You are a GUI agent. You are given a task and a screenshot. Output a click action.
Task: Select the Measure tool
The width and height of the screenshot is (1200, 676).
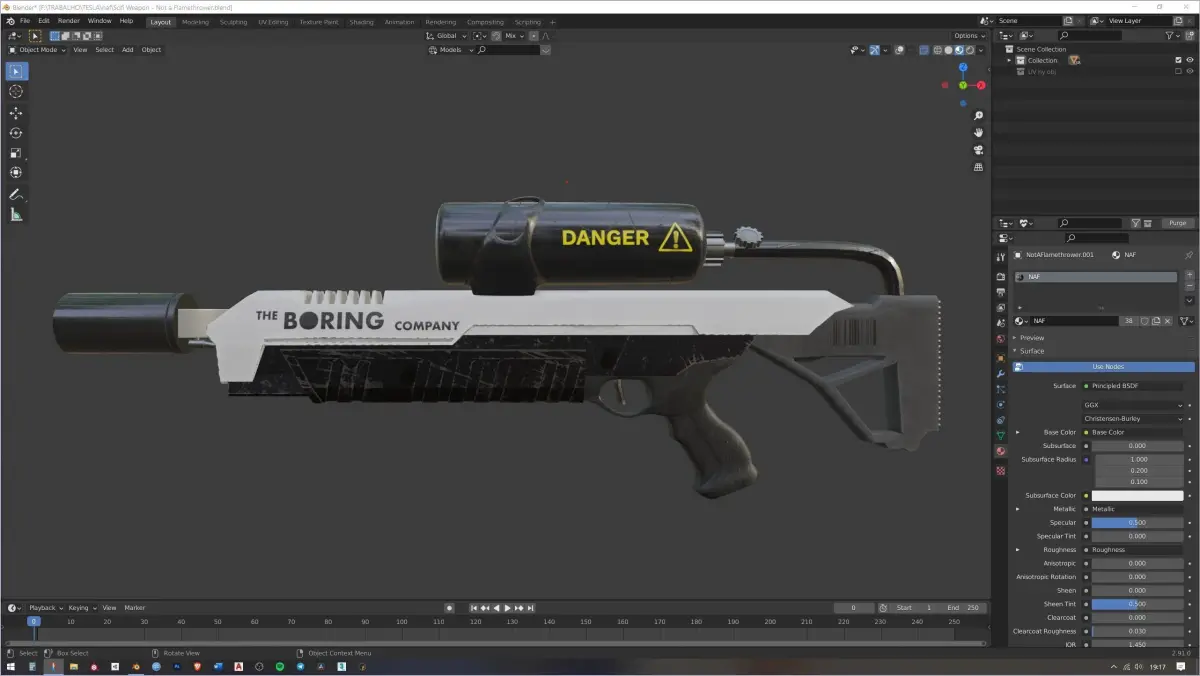[x=16, y=214]
